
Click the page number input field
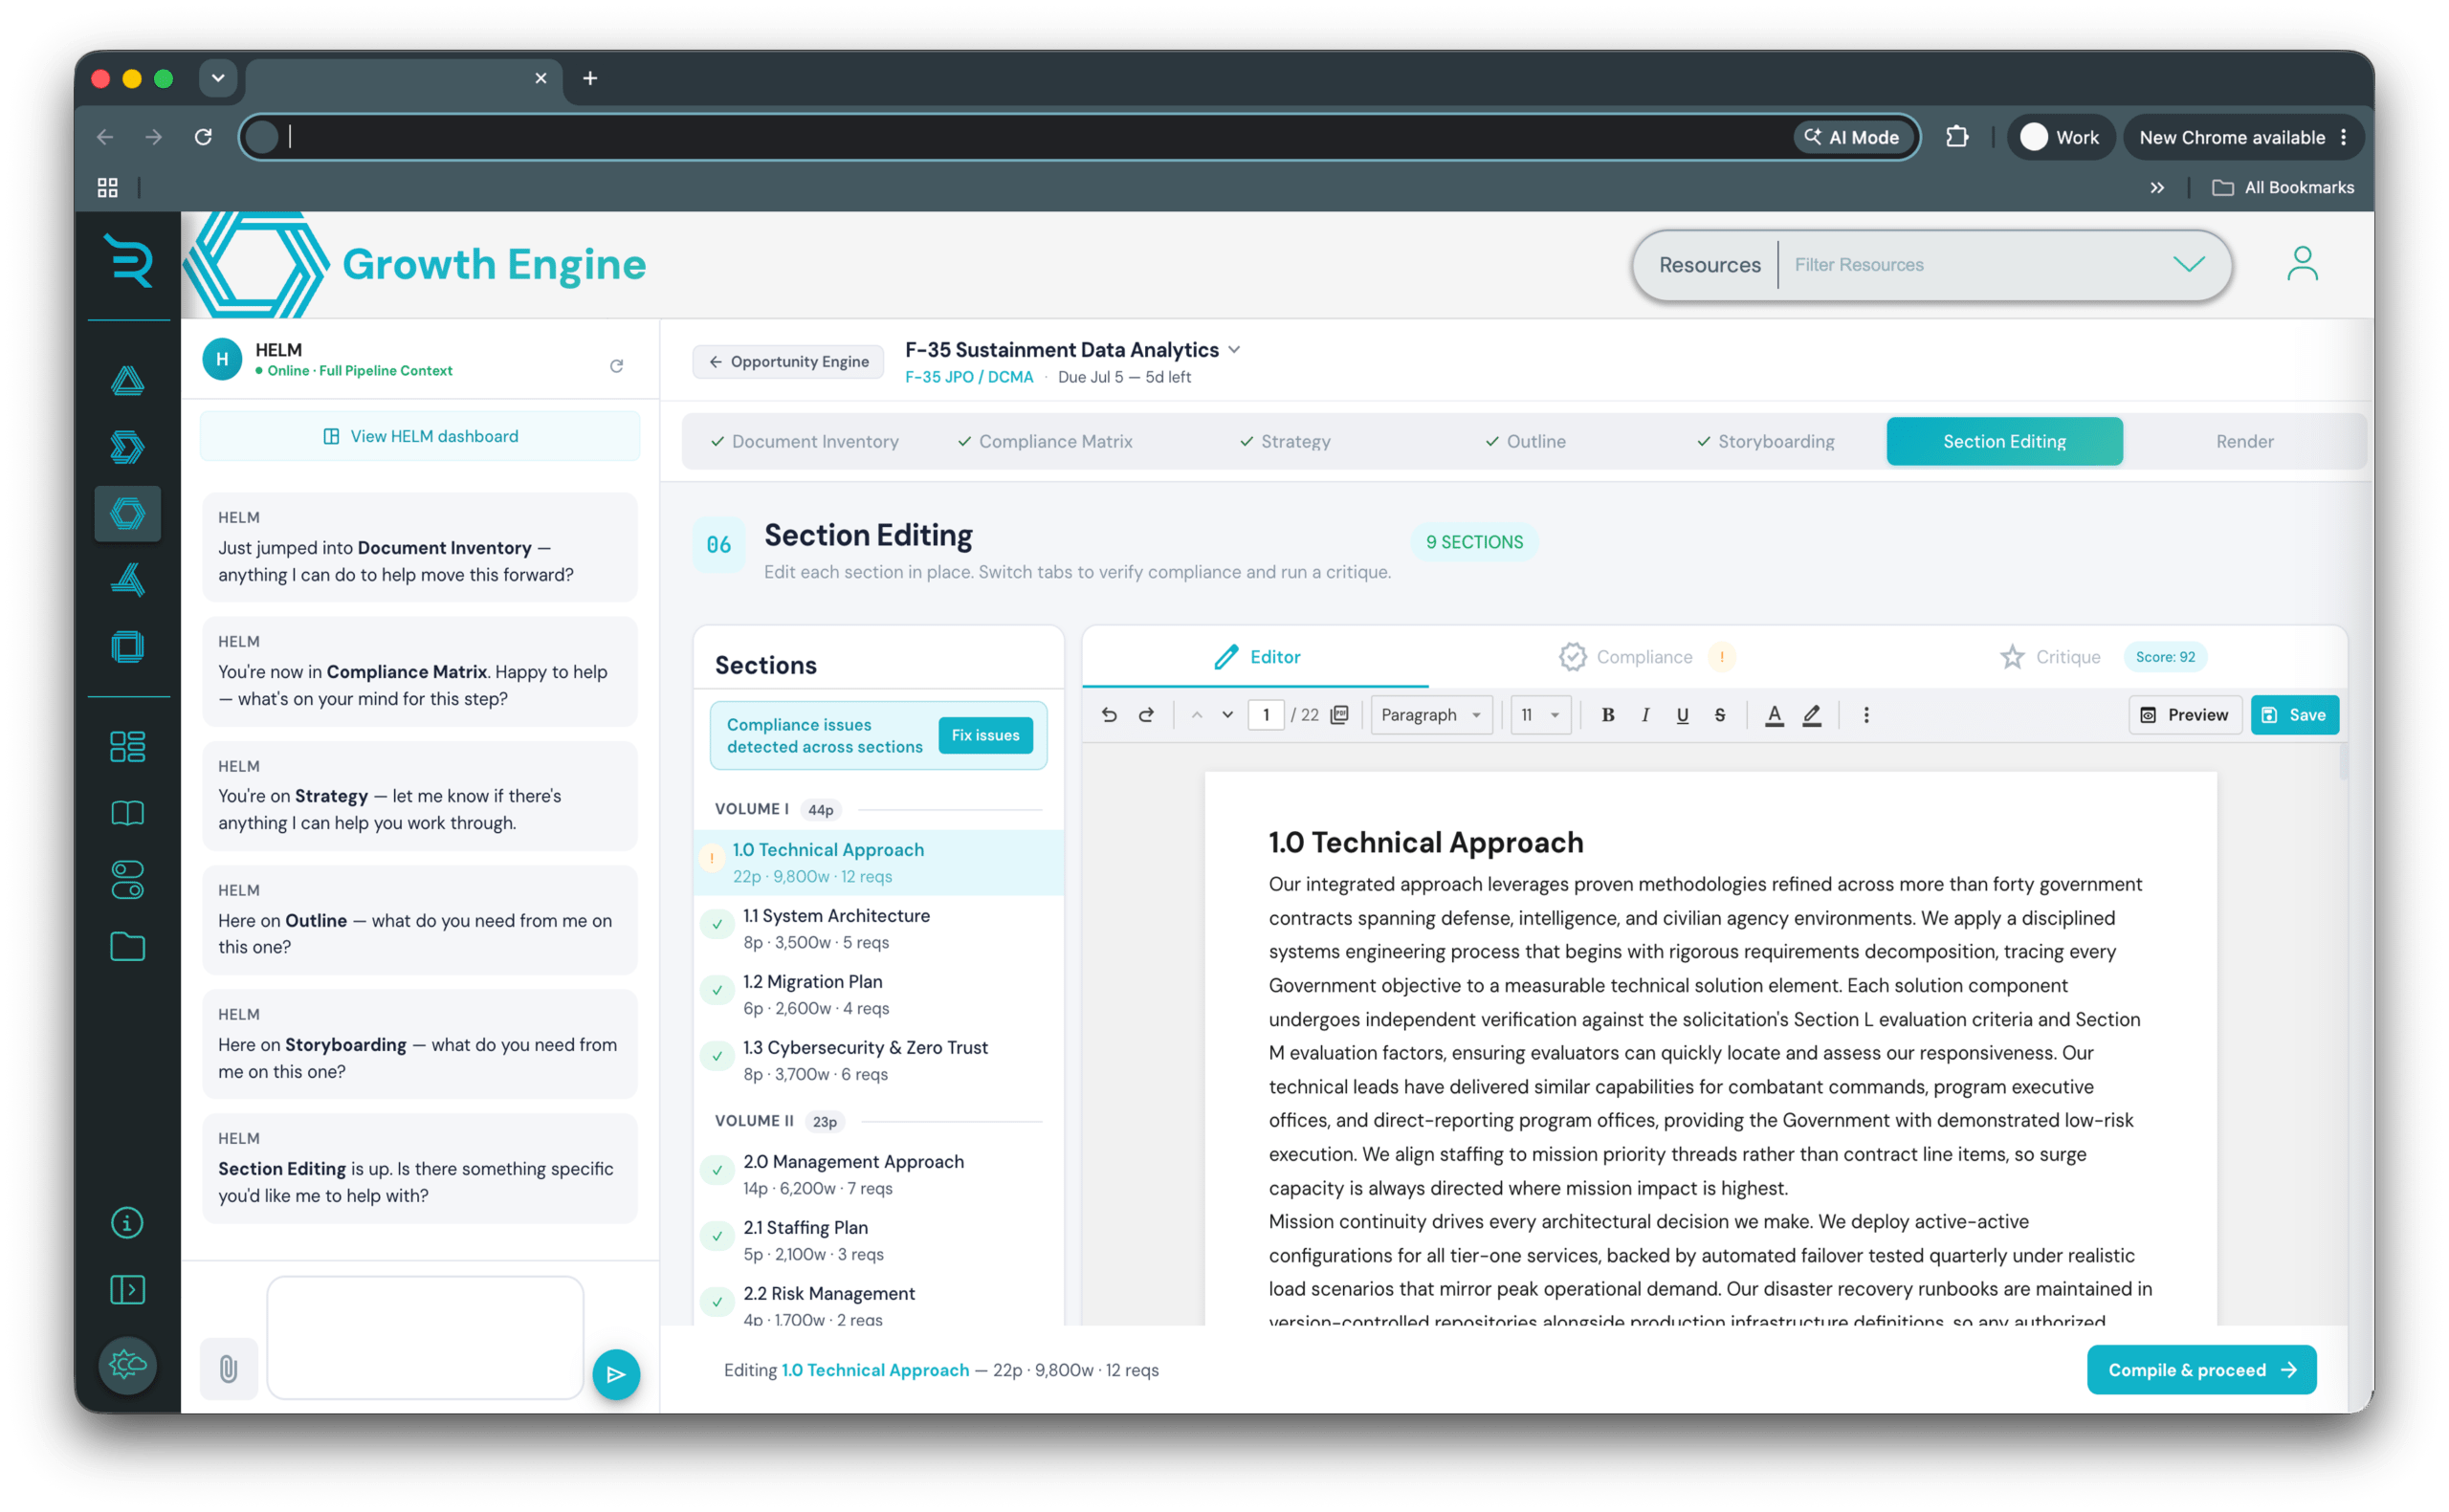[1266, 714]
